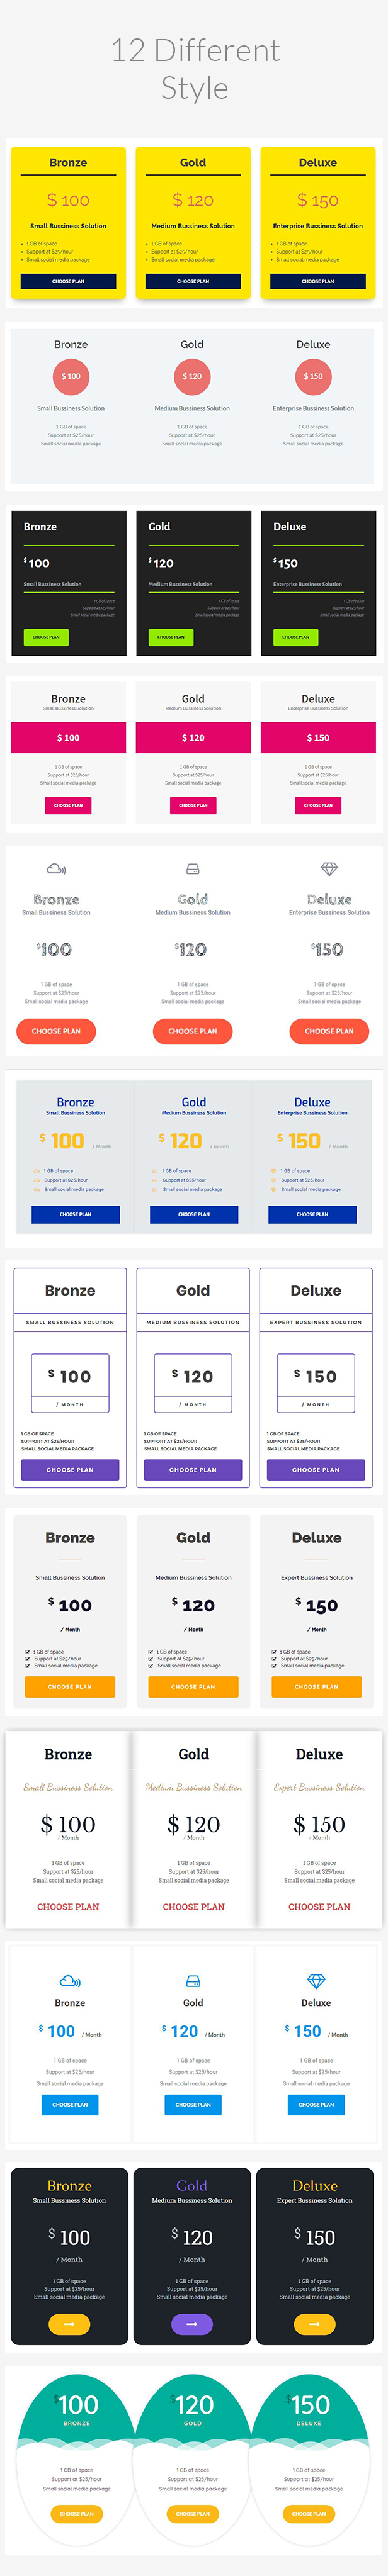Click the blue cloud icon above Bronze
This screenshot has height=2576, width=388.
tap(70, 1981)
